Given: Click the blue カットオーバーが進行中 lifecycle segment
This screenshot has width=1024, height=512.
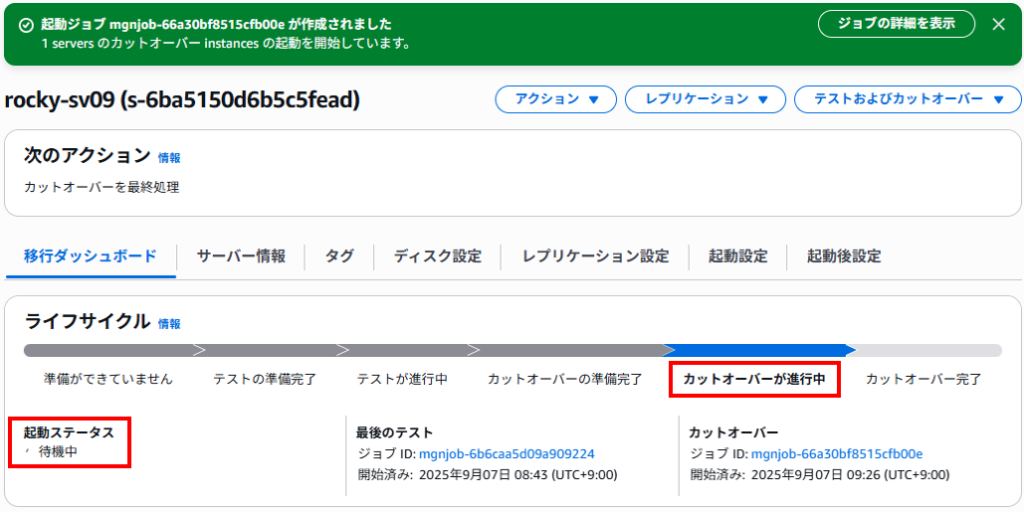Looking at the screenshot, I should pyautogui.click(x=758, y=350).
